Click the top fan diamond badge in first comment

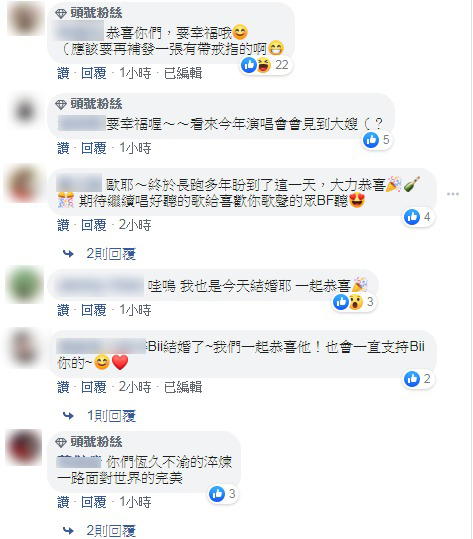pyautogui.click(x=61, y=14)
